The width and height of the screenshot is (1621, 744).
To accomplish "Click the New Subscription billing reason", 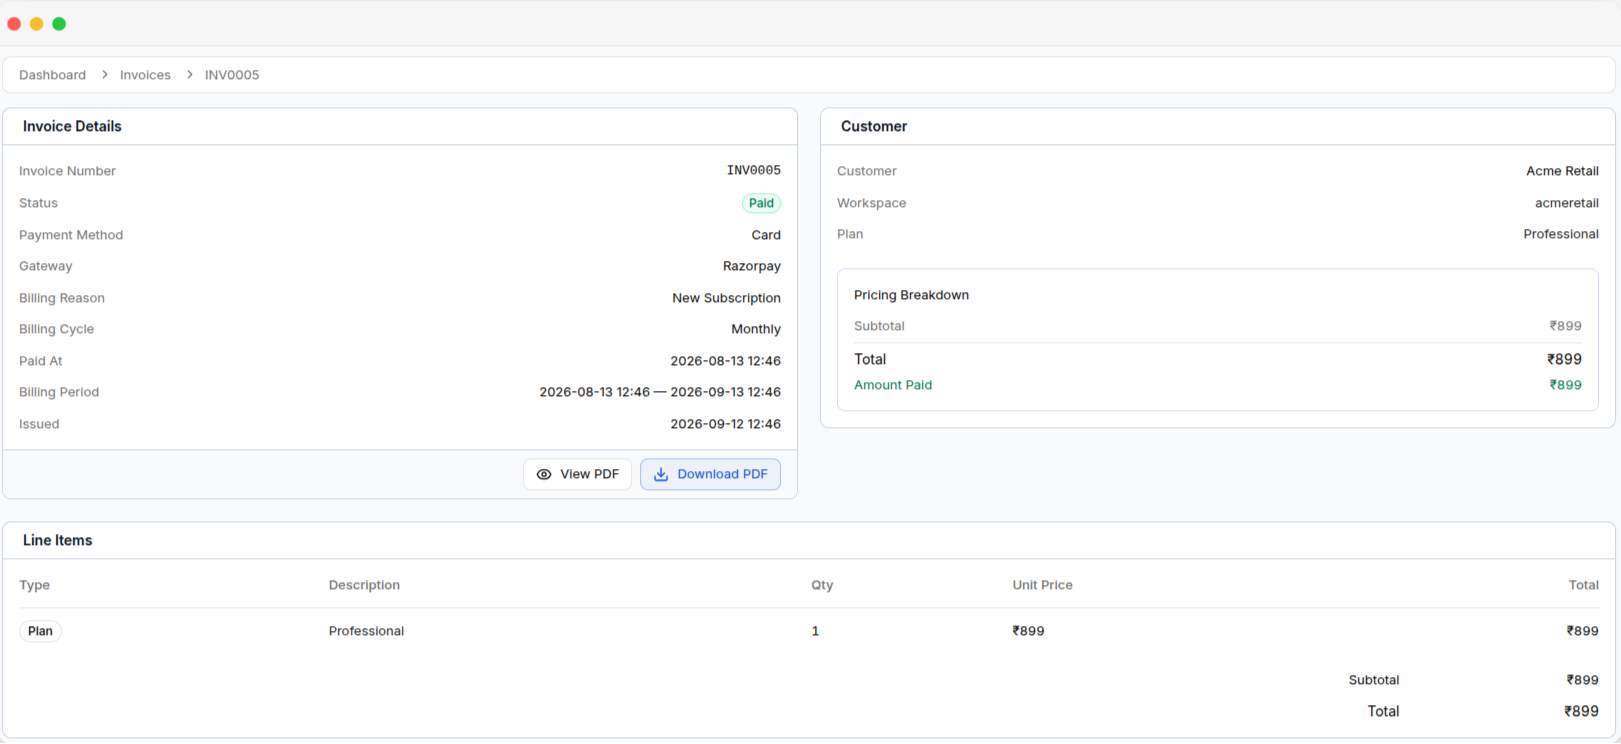I will point(726,298).
